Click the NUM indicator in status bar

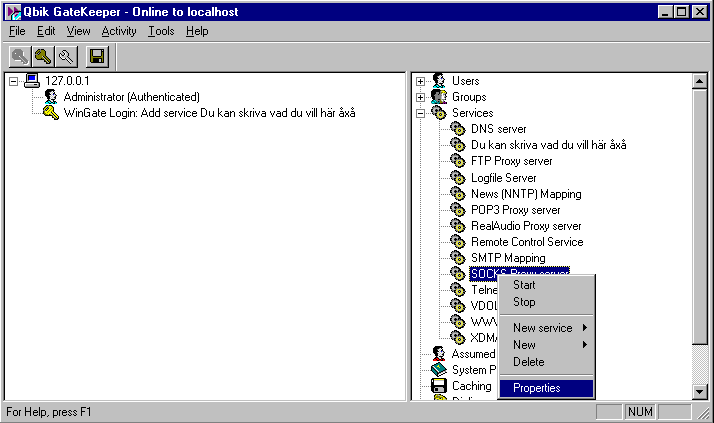click(640, 412)
